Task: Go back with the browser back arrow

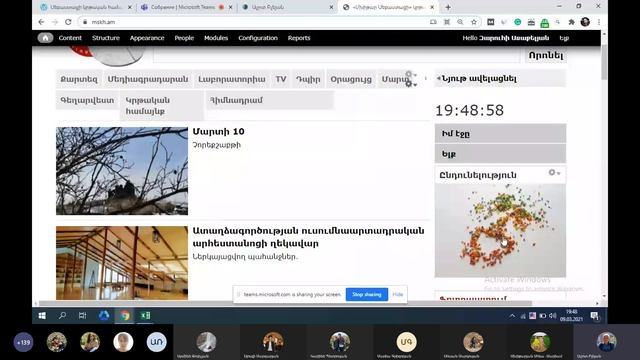Action: tap(41, 22)
